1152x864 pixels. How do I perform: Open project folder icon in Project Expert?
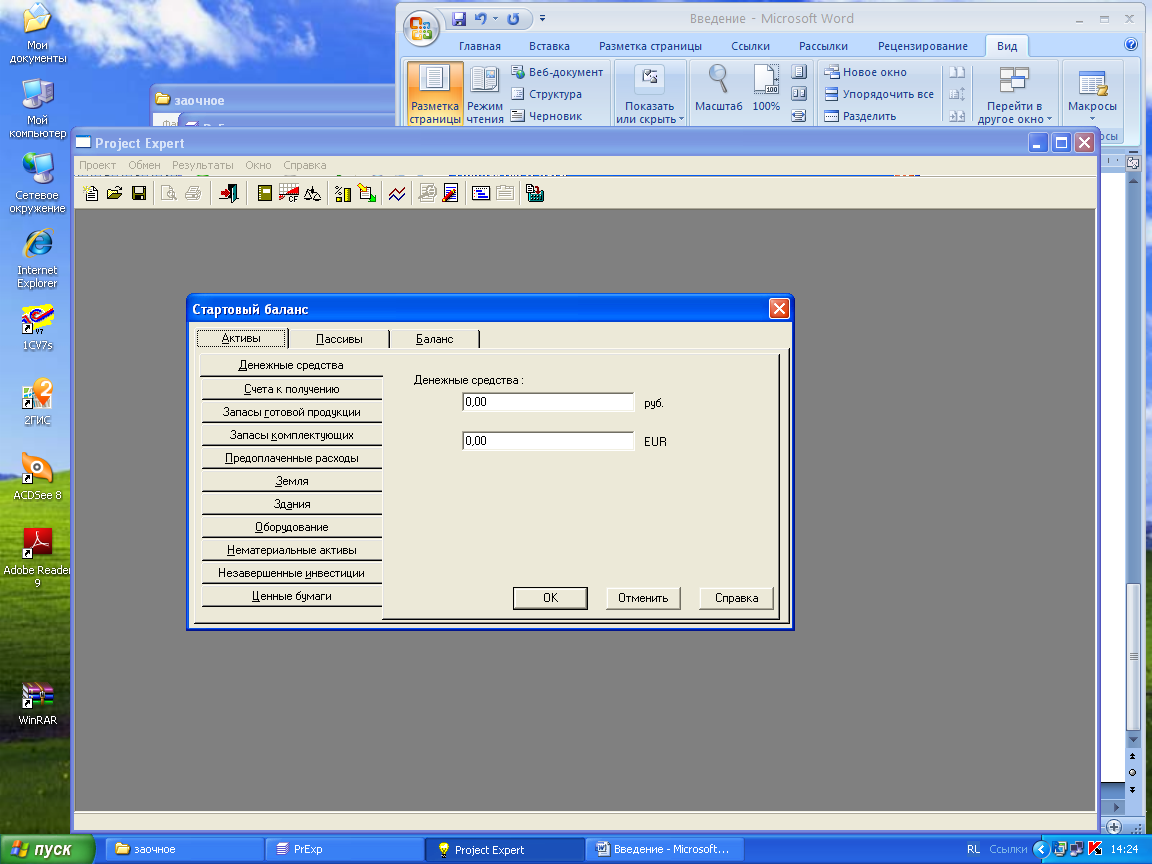115,194
